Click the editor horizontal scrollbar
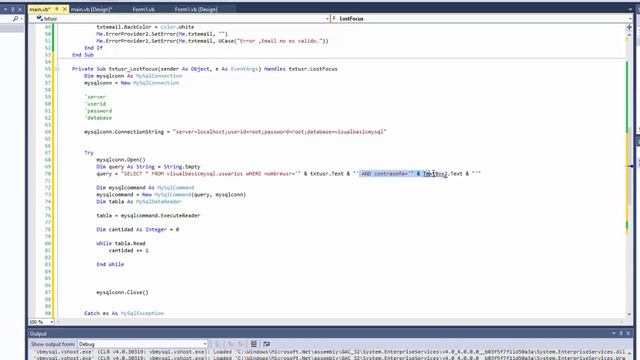 [x=341, y=322]
